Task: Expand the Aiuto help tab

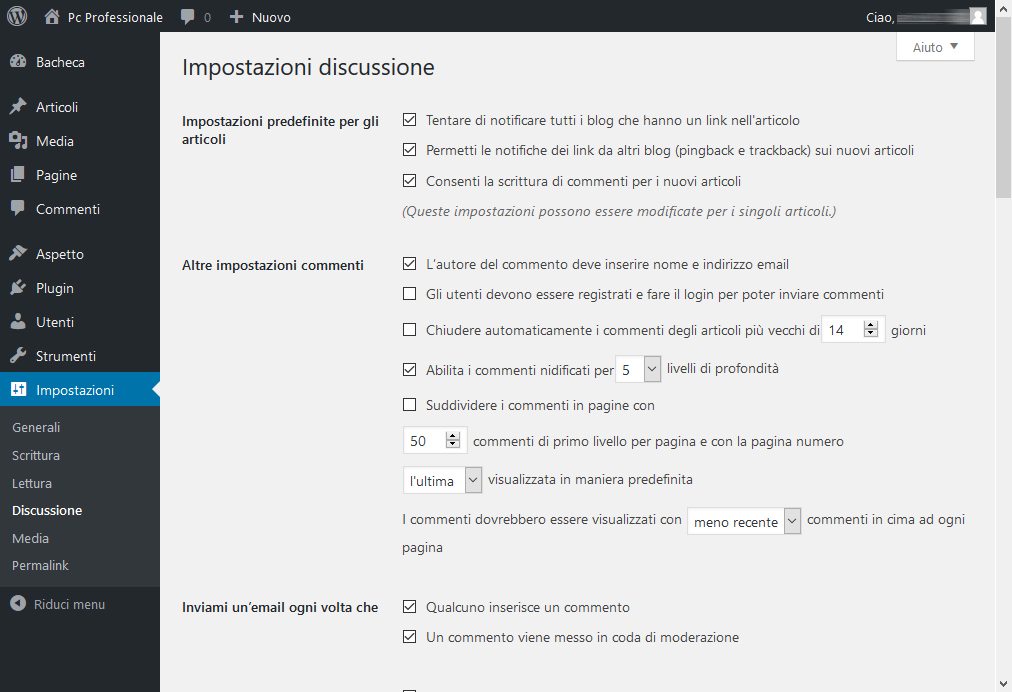Action: click(935, 47)
